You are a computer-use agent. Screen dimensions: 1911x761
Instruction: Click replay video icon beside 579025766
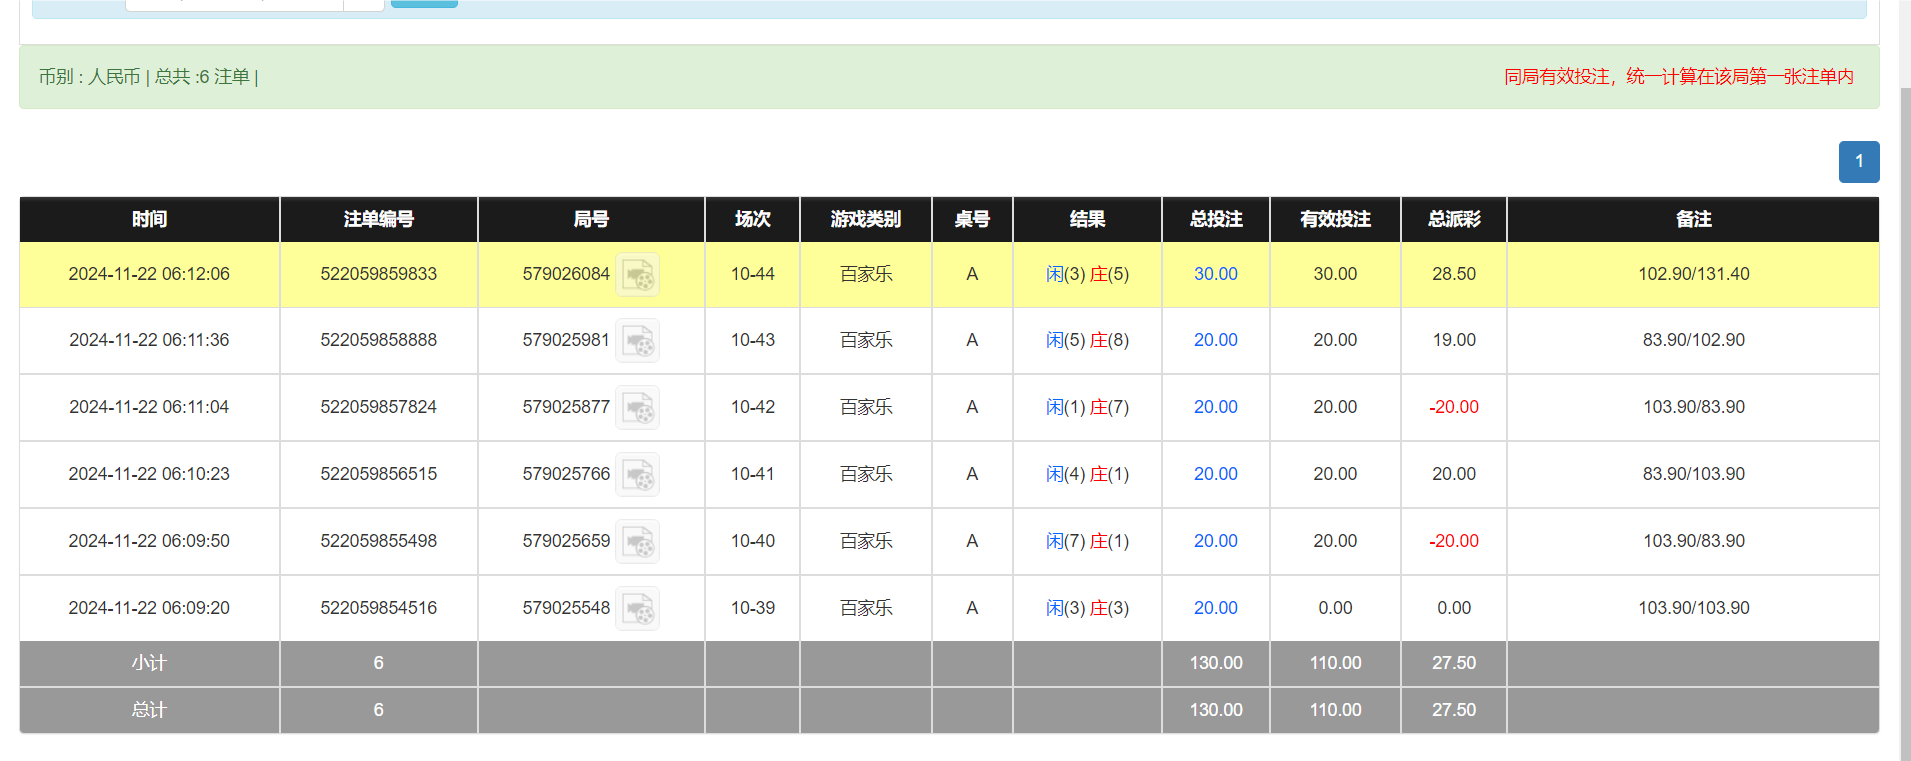click(x=637, y=475)
